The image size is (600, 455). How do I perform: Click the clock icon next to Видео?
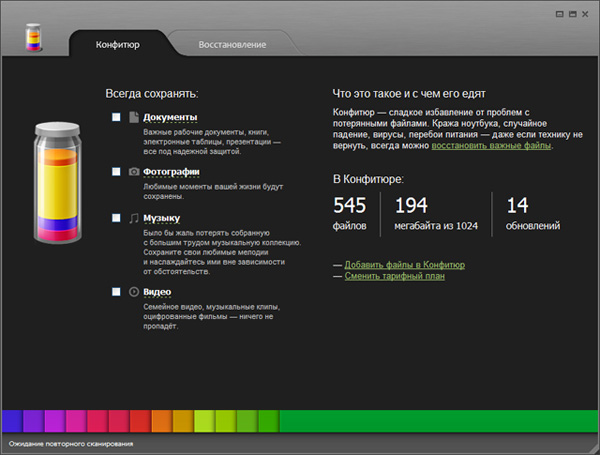coord(133,291)
